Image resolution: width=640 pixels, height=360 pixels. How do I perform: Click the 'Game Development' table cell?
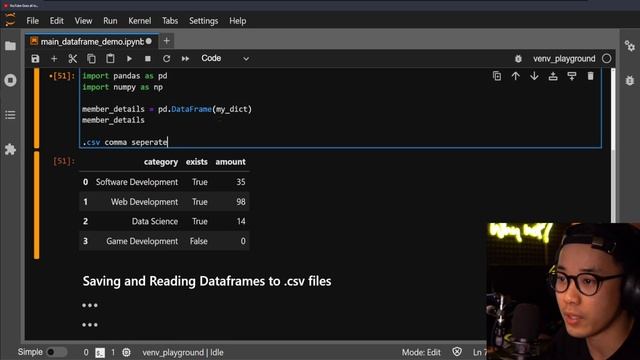(142, 241)
